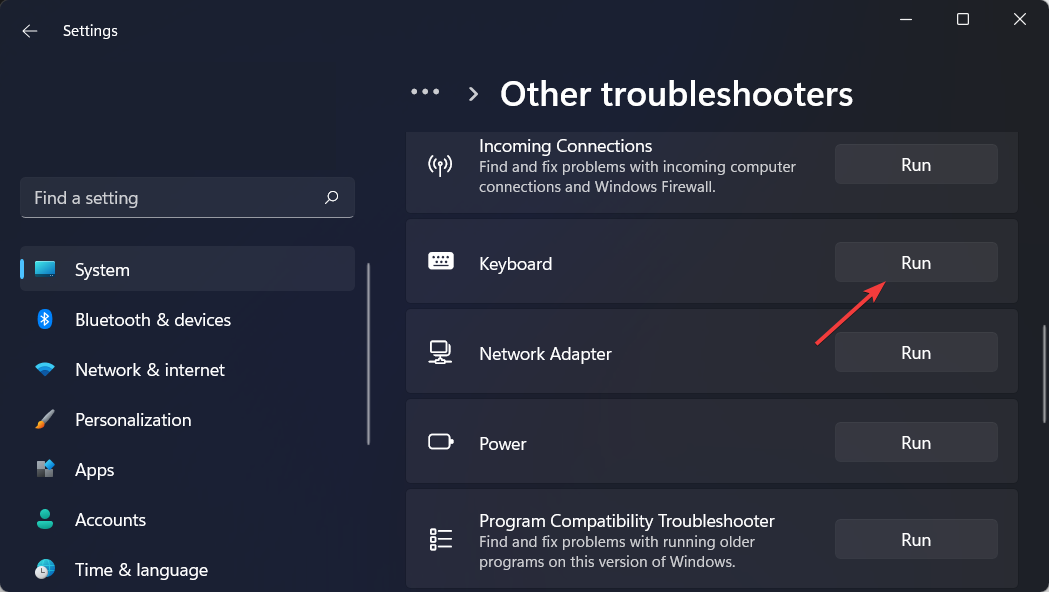Switch to the Accounts settings page
The height and width of the screenshot is (592, 1049).
(110, 519)
